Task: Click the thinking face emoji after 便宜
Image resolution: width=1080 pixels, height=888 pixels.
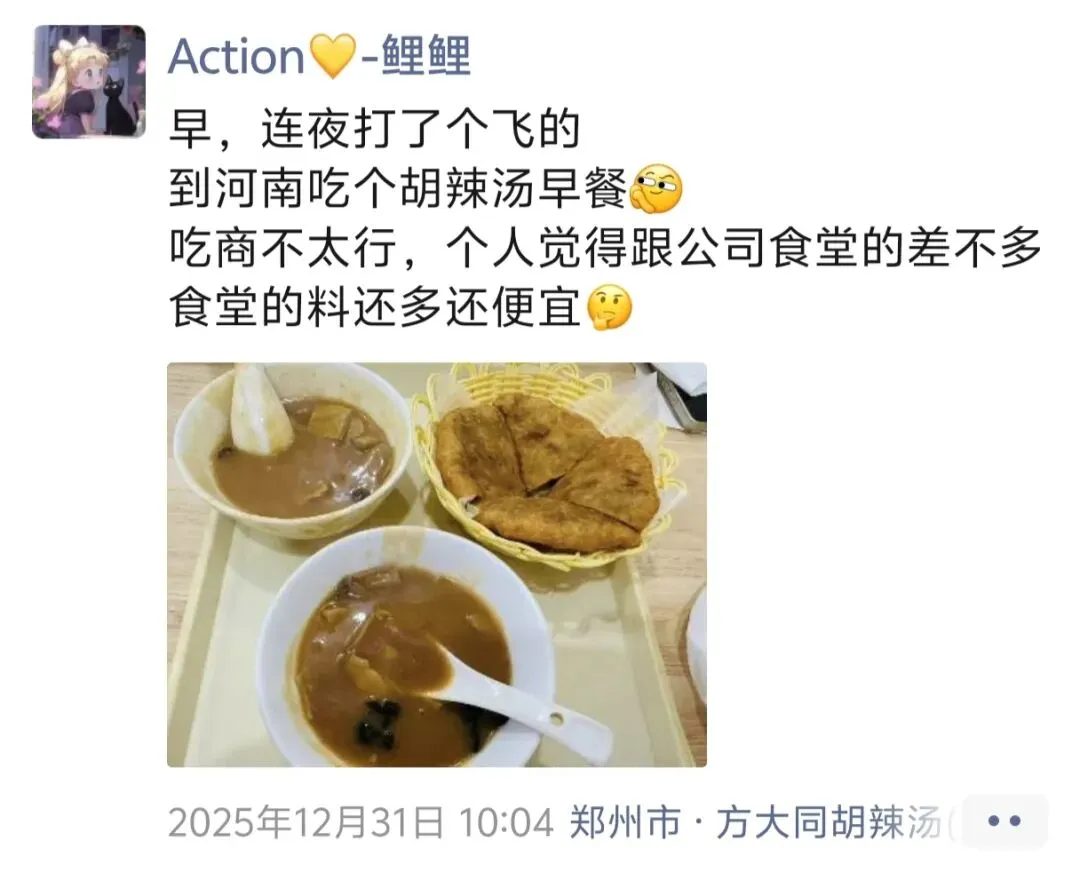Action: tap(609, 307)
